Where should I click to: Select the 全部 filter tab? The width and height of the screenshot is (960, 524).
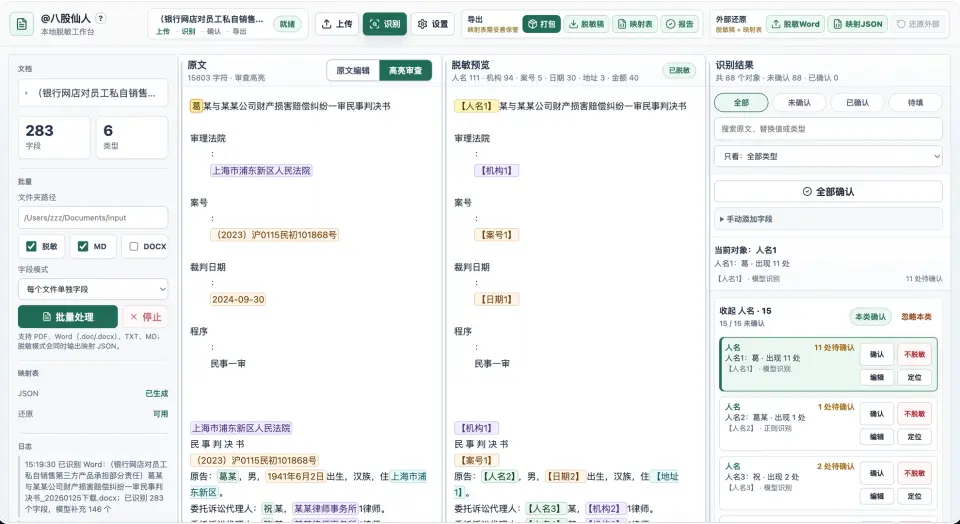click(x=741, y=102)
